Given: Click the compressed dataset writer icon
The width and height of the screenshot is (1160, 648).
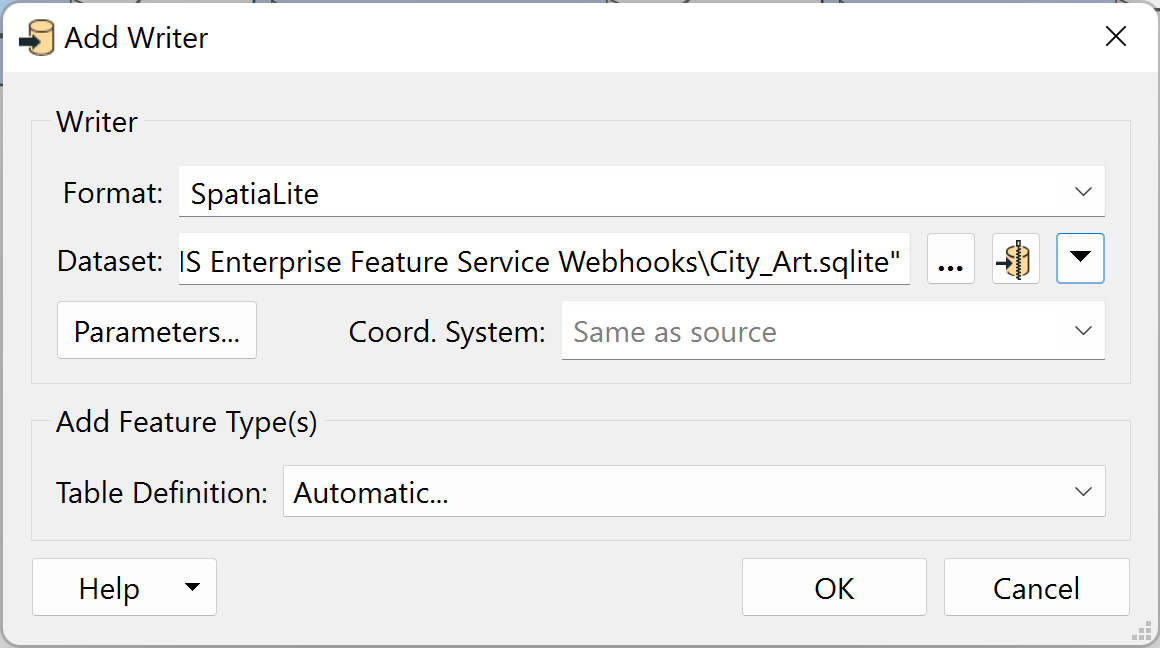Looking at the screenshot, I should pyautogui.click(x=1015, y=258).
